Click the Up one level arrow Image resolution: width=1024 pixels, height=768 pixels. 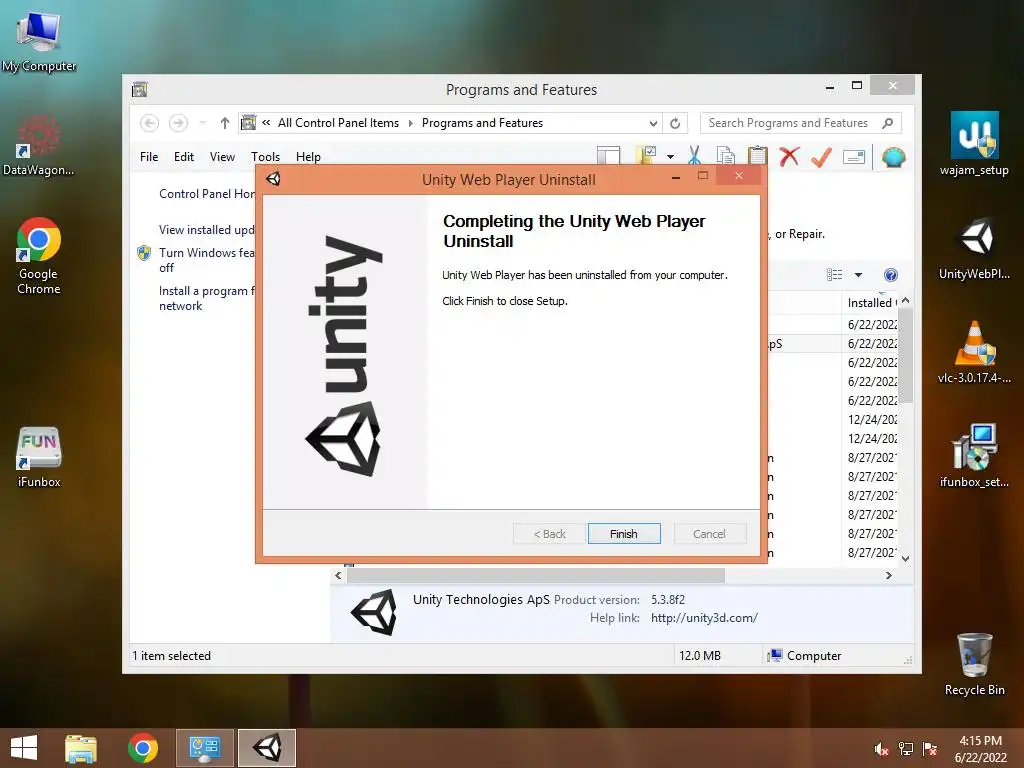(x=225, y=123)
